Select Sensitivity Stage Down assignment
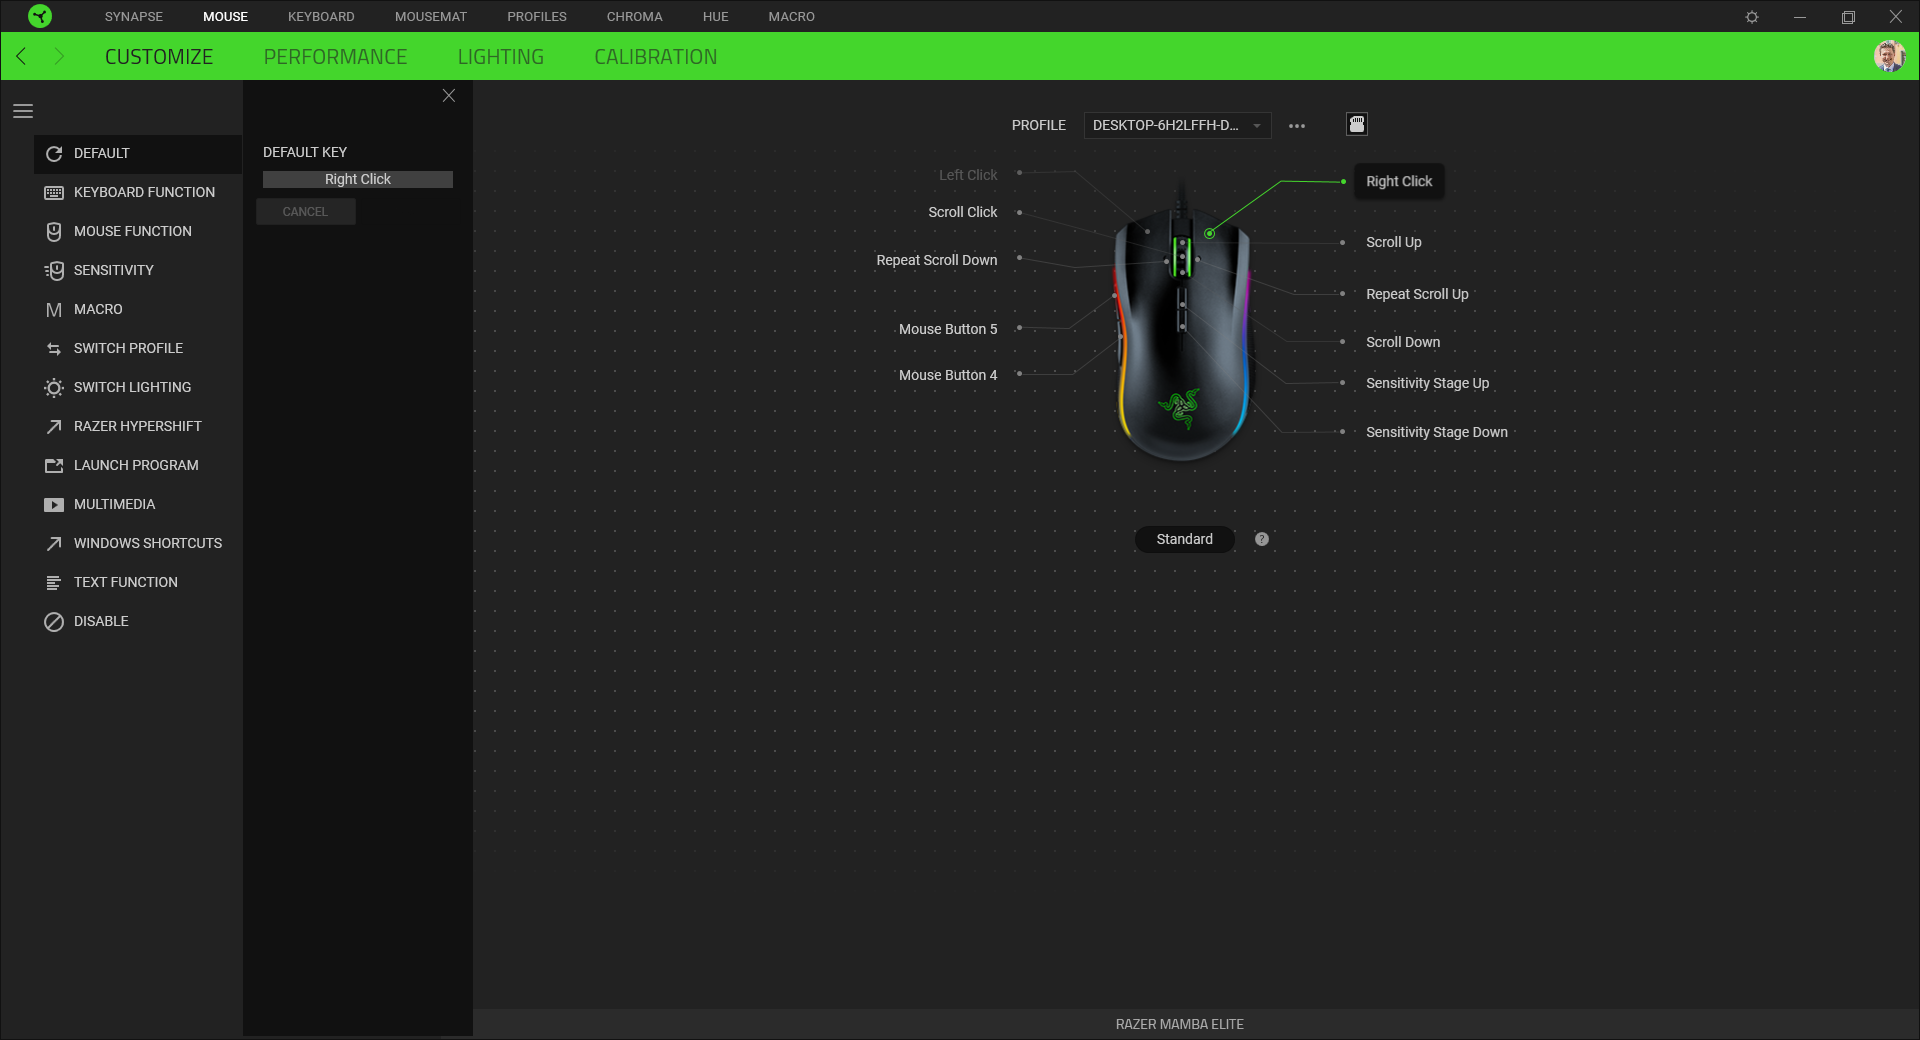This screenshot has width=1920, height=1040. coord(1437,432)
